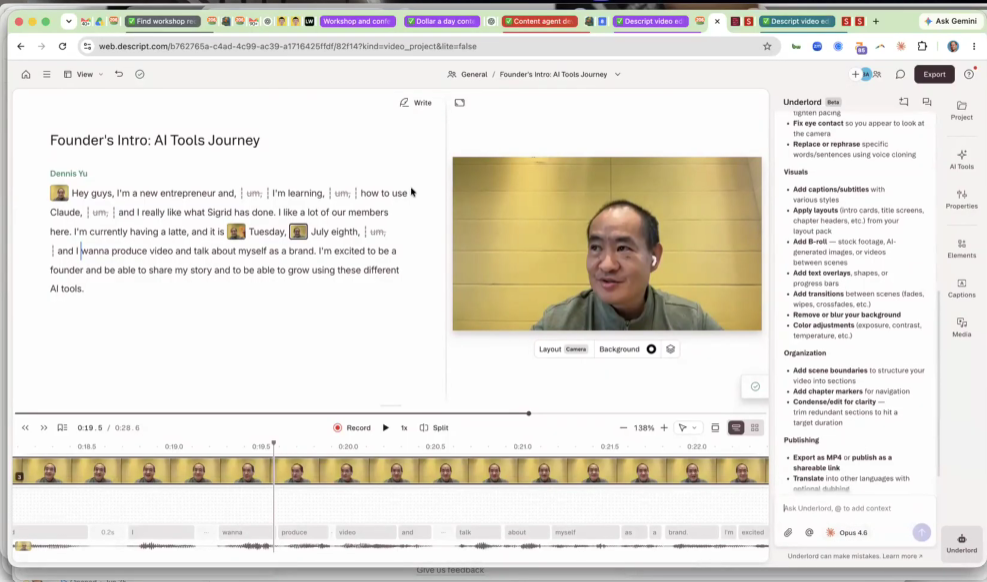Image resolution: width=987 pixels, height=582 pixels.
Task: Open the AI Tools sidebar panel
Action: point(961,159)
